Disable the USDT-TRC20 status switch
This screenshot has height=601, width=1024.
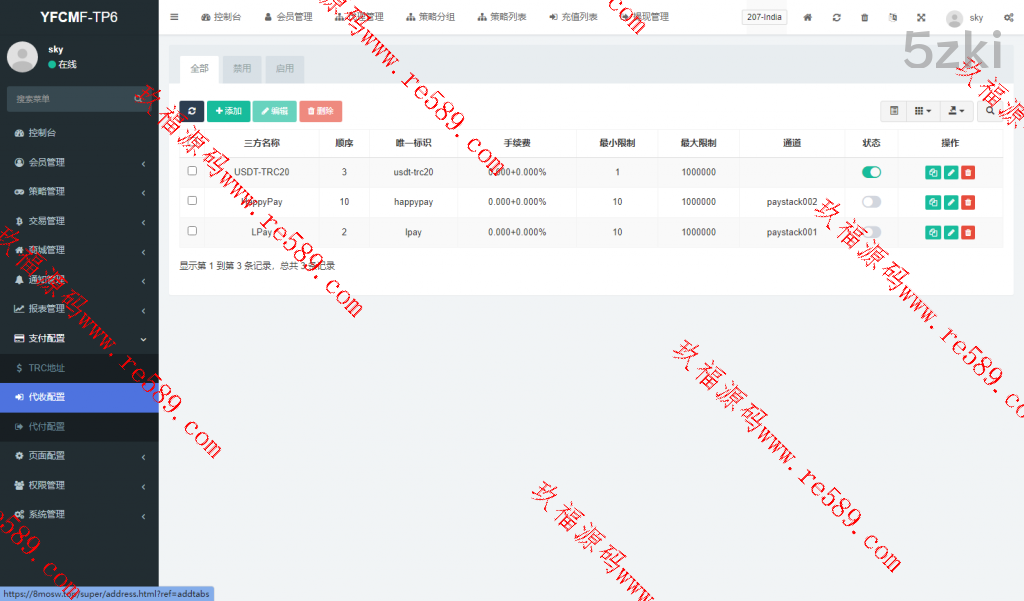[x=871, y=172]
